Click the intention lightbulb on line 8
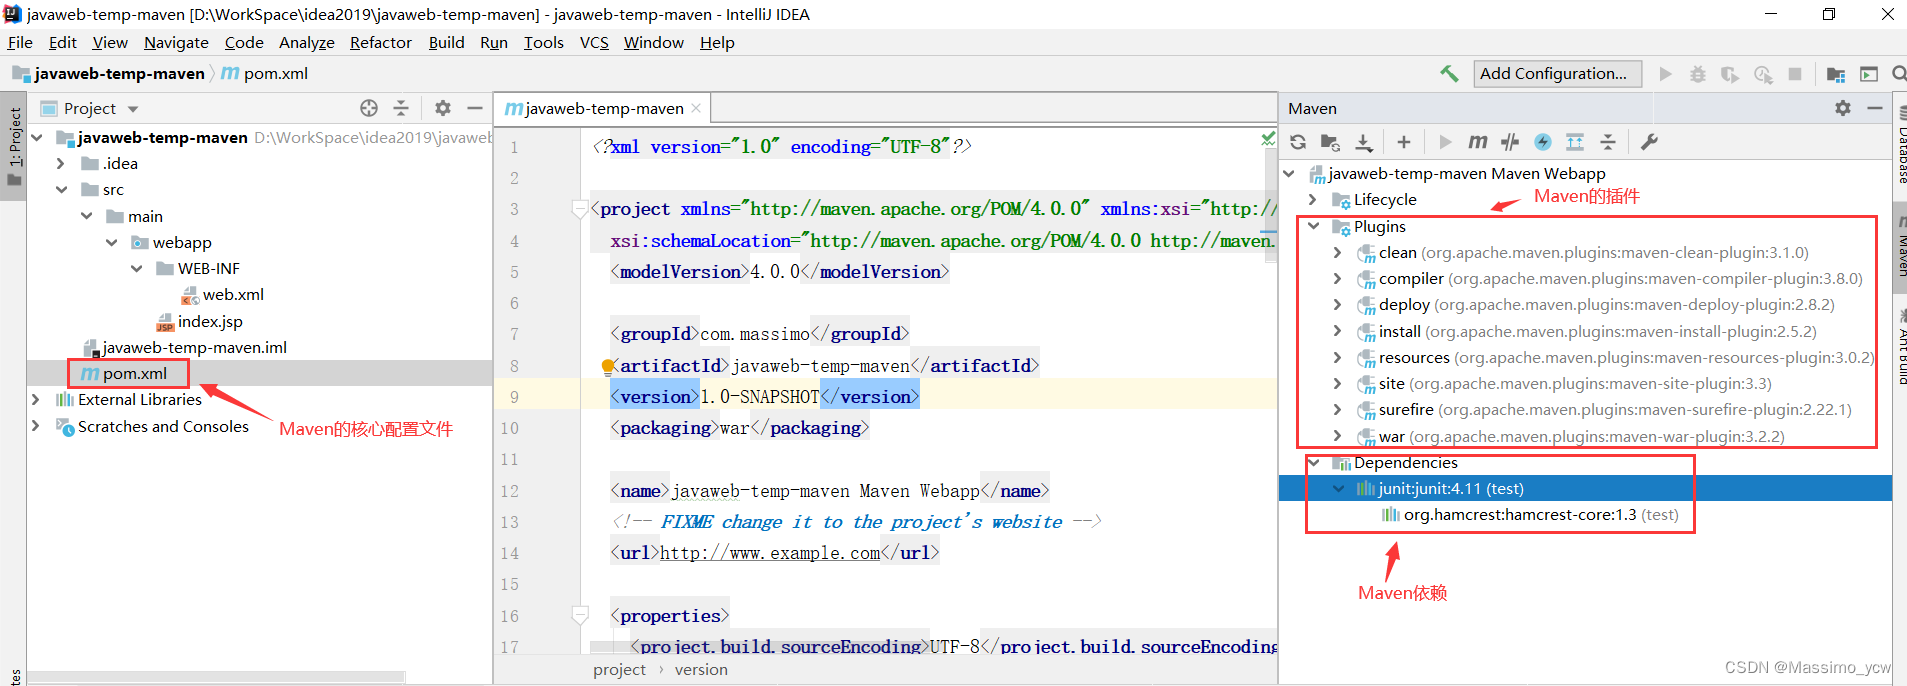 point(607,366)
